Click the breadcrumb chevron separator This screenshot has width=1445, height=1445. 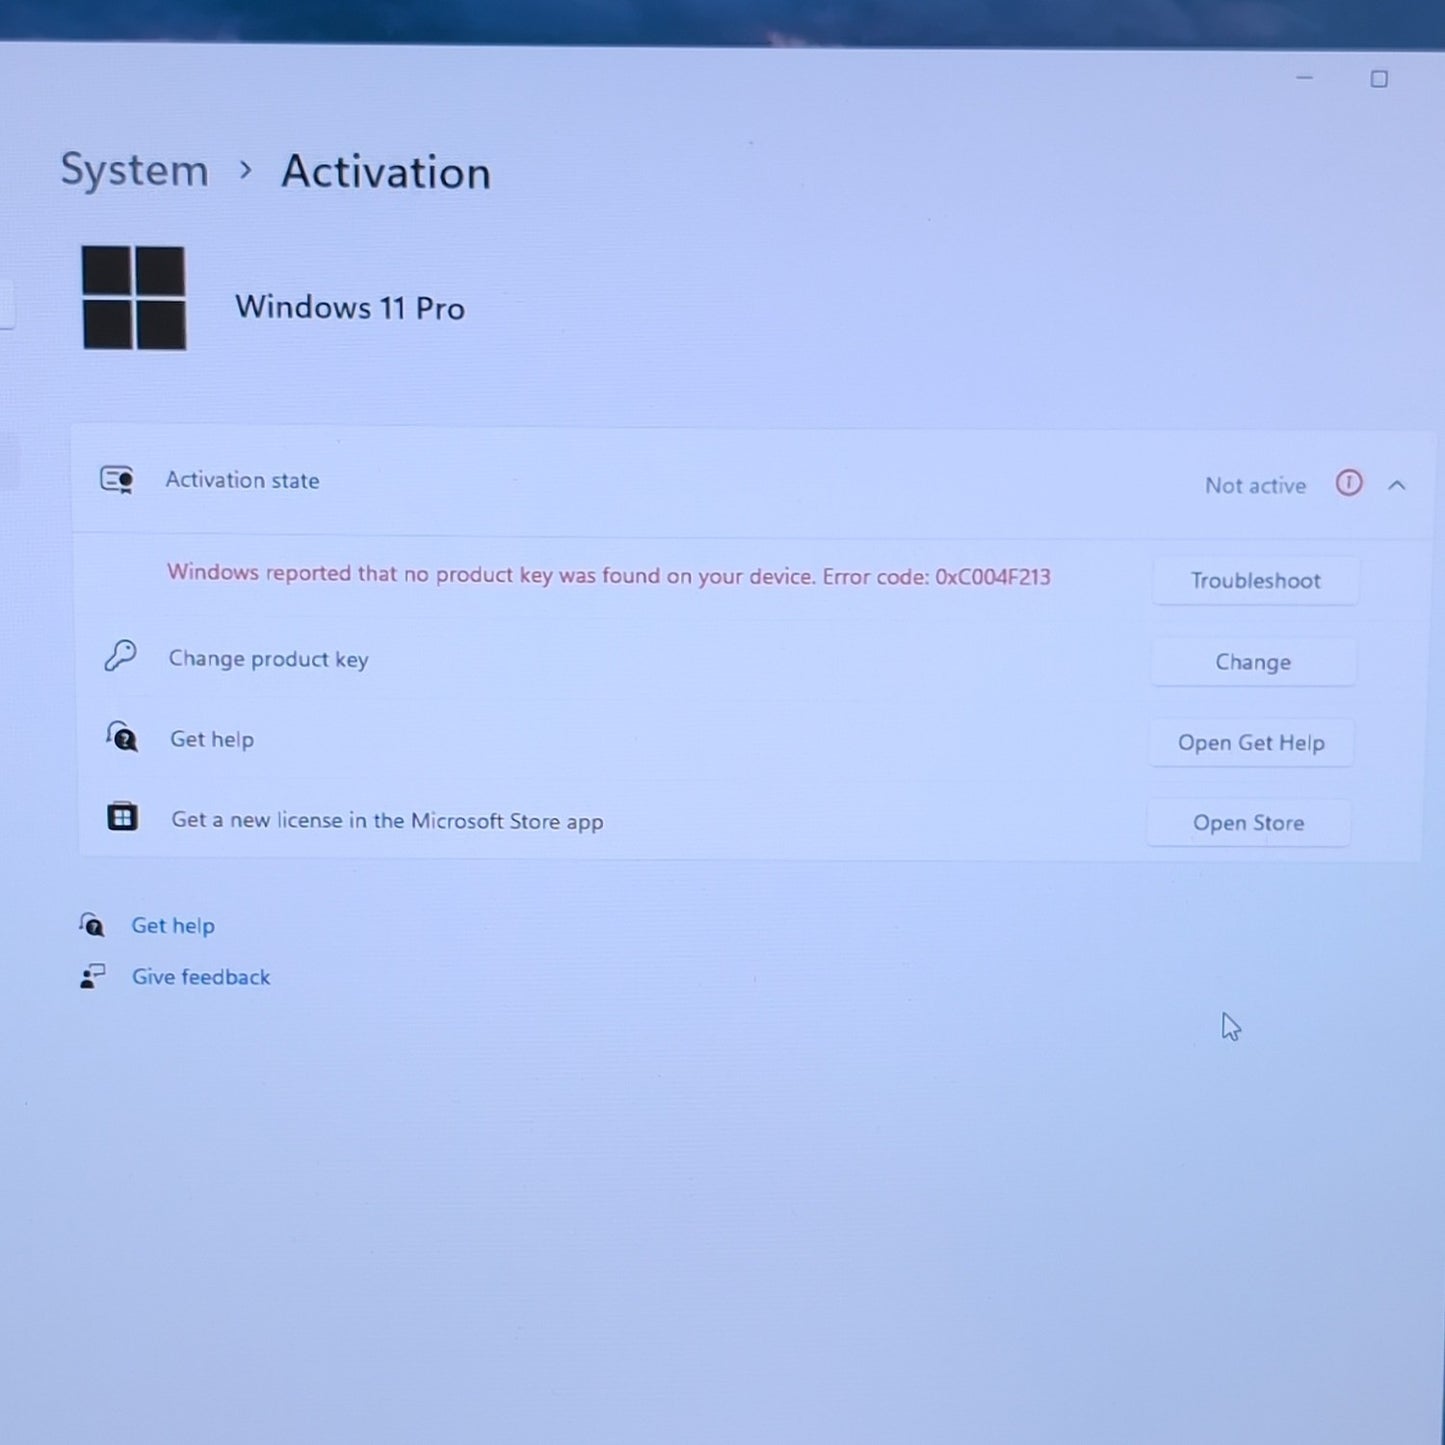(245, 171)
